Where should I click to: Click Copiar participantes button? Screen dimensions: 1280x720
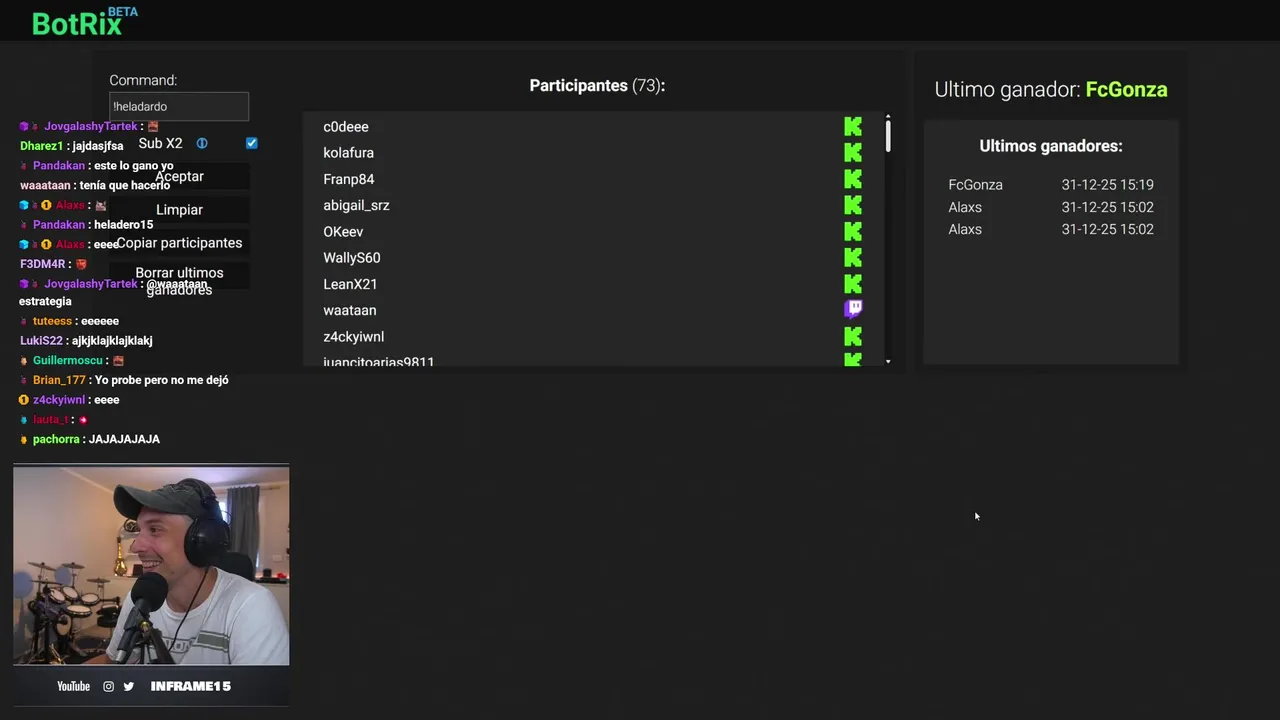pos(179,243)
